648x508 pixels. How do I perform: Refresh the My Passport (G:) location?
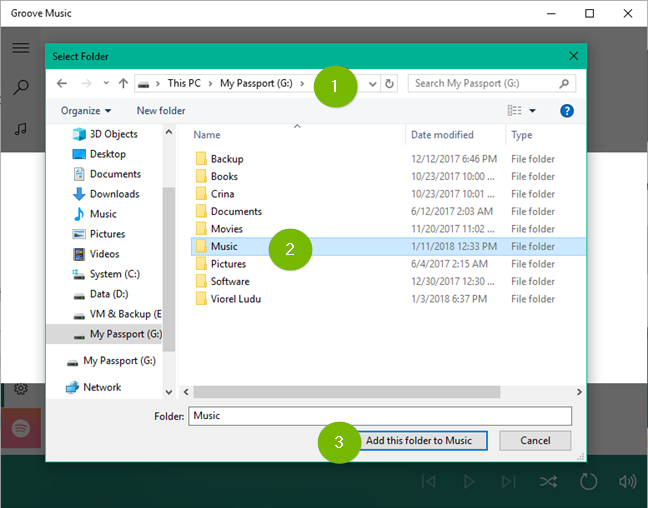[389, 84]
